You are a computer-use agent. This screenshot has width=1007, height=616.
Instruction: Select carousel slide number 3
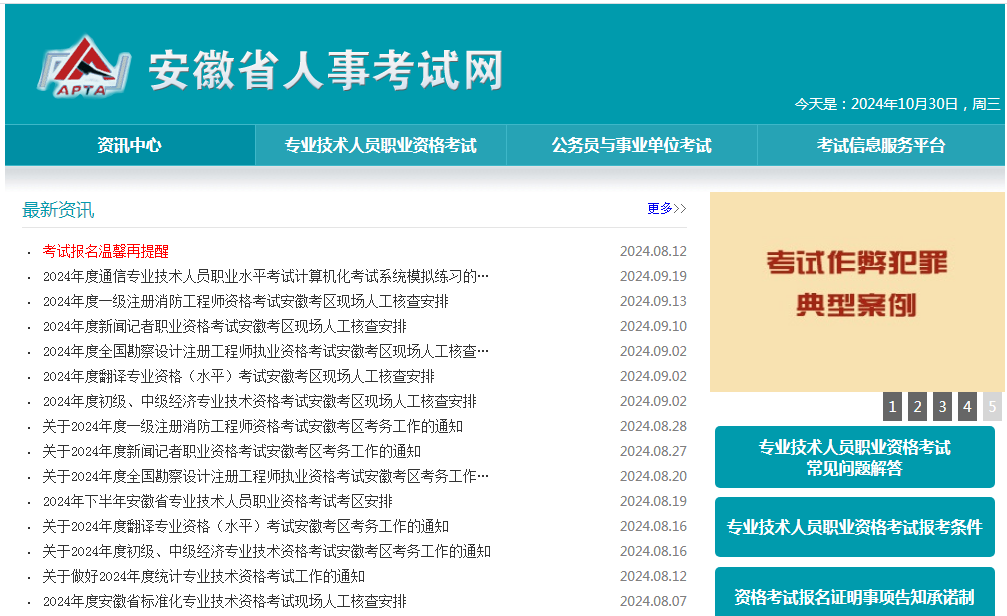point(941,406)
